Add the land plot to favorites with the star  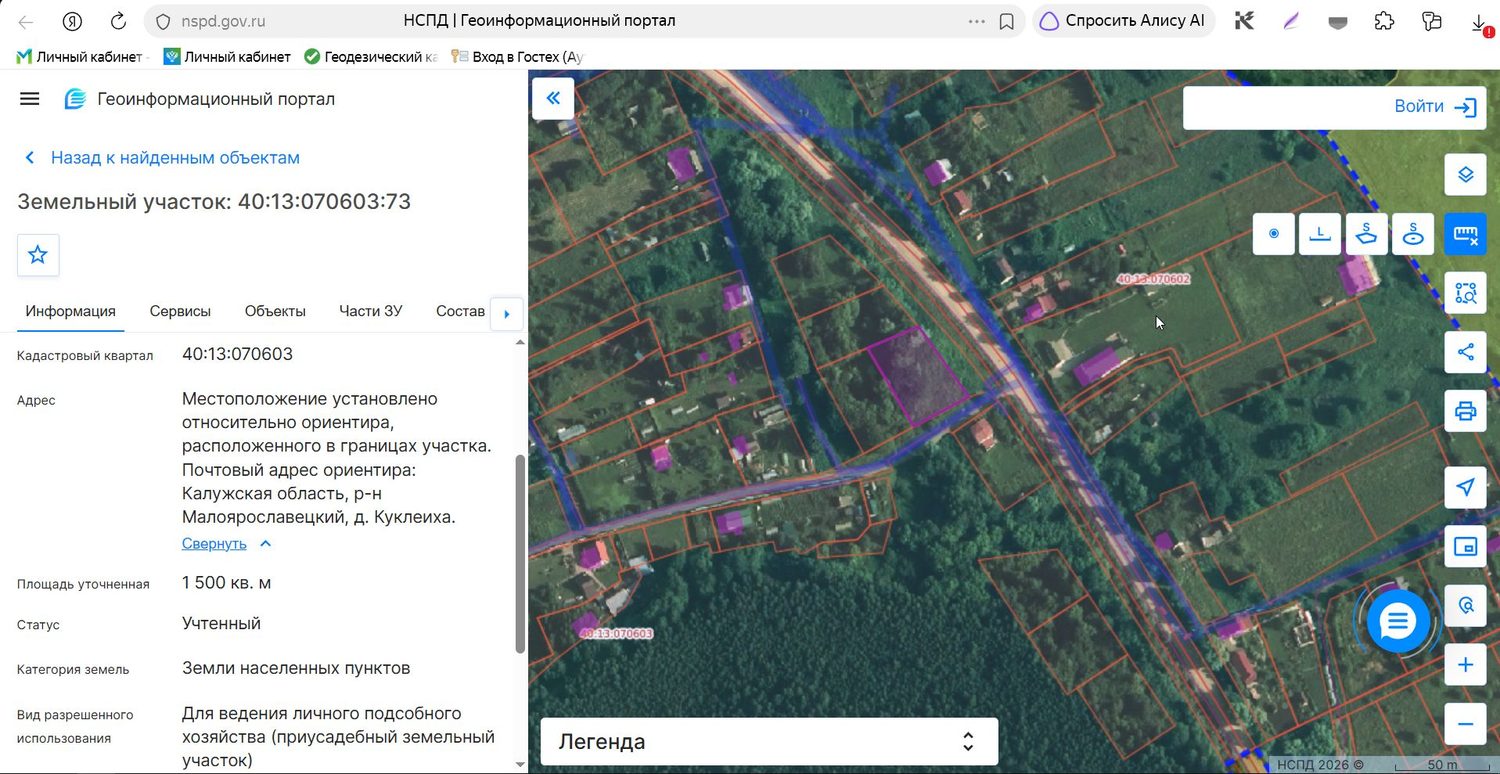(38, 255)
